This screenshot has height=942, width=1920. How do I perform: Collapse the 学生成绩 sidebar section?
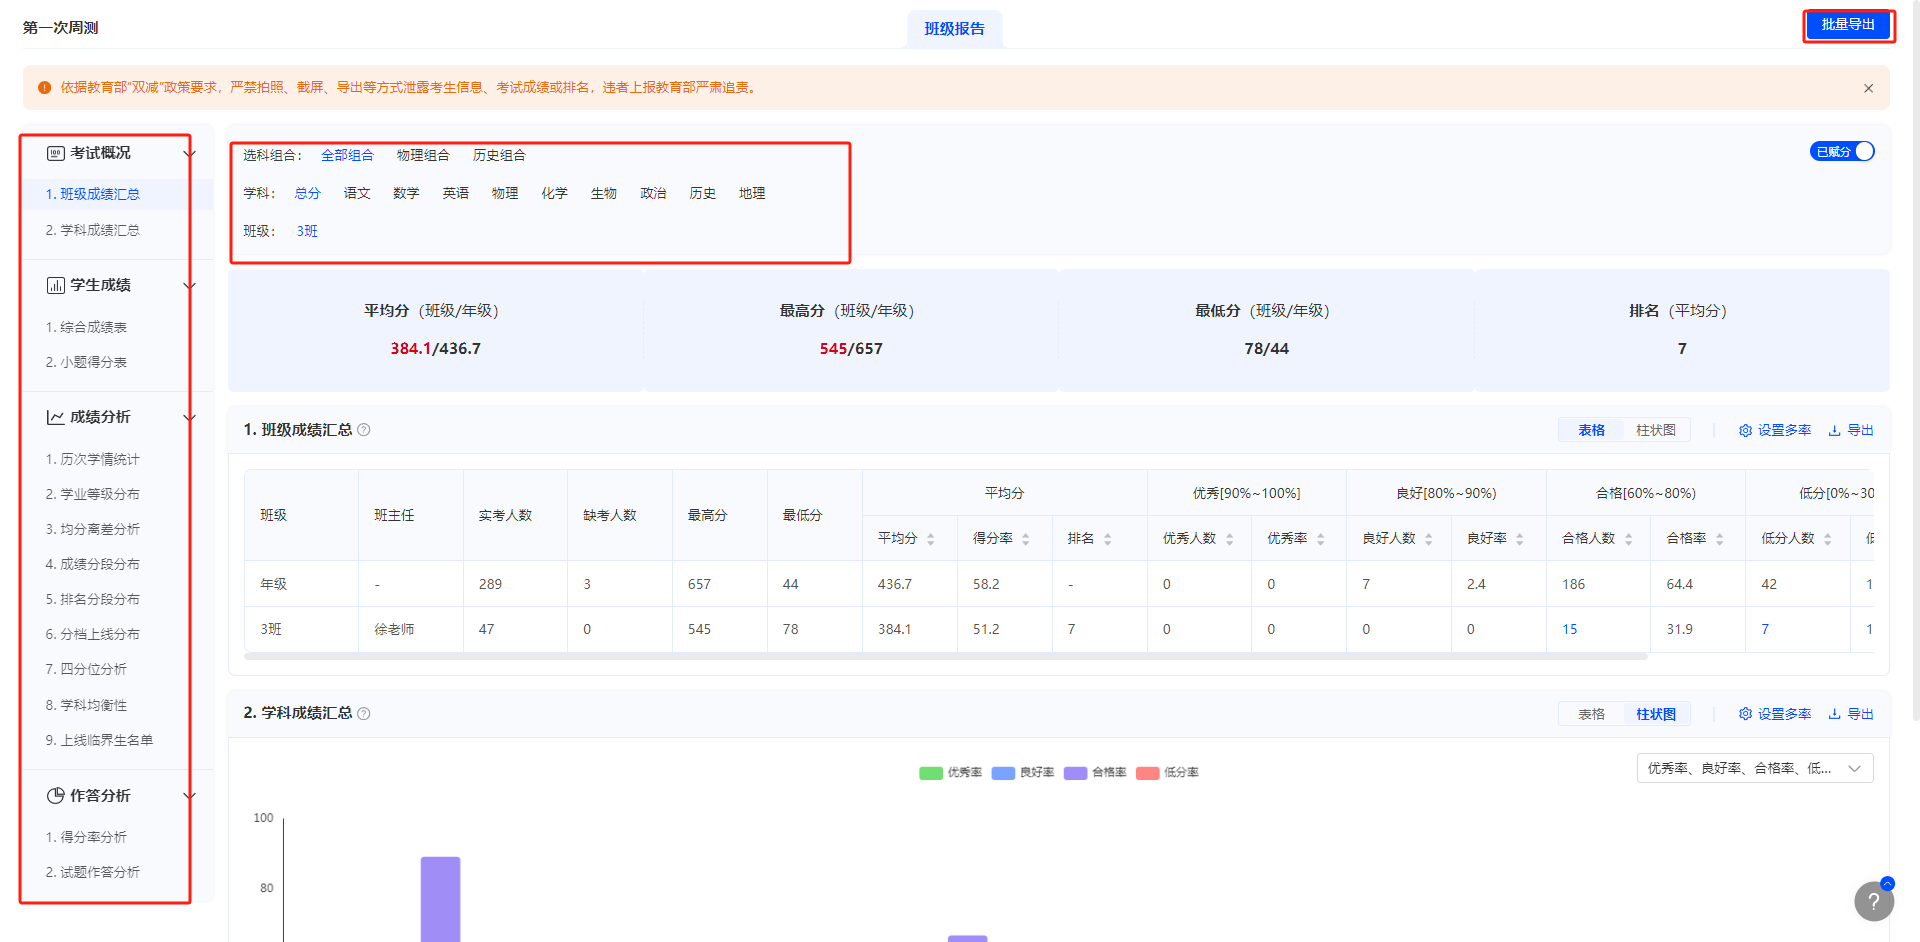click(189, 285)
